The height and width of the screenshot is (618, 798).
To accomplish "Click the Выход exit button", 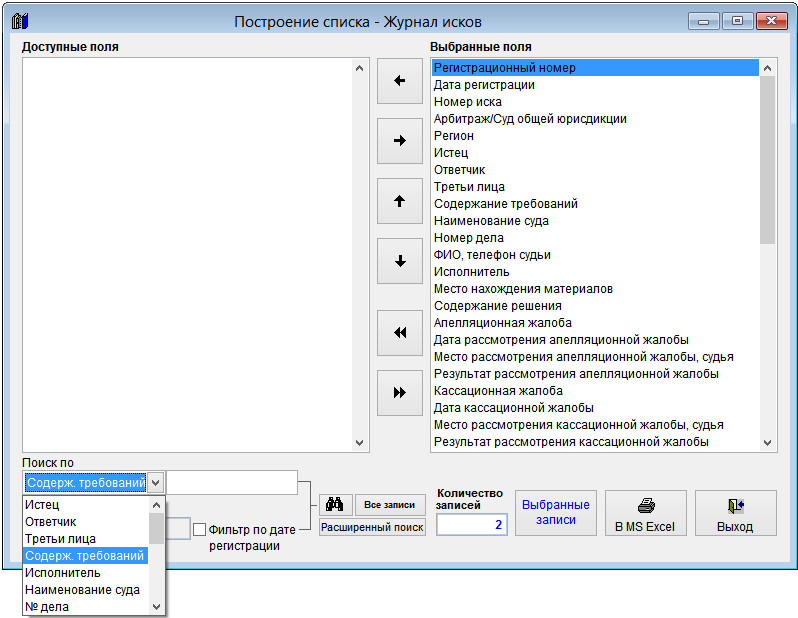I will [735, 513].
